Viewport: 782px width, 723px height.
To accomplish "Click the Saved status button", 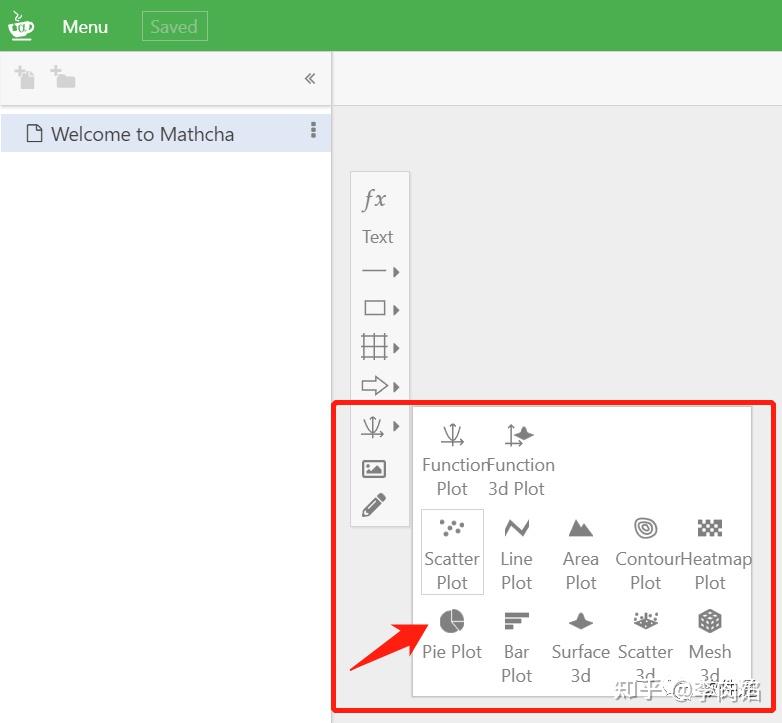I will tap(175, 26).
